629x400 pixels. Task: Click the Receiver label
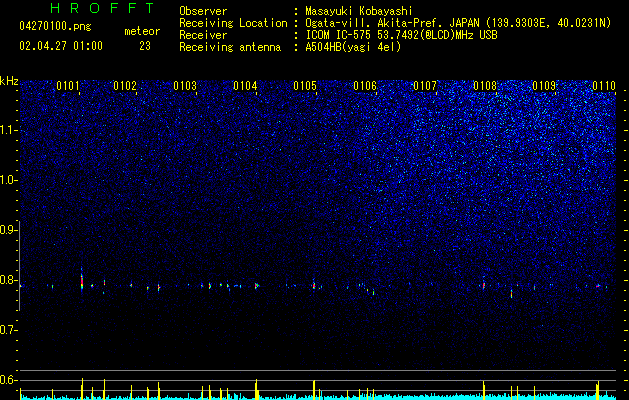click(203, 35)
